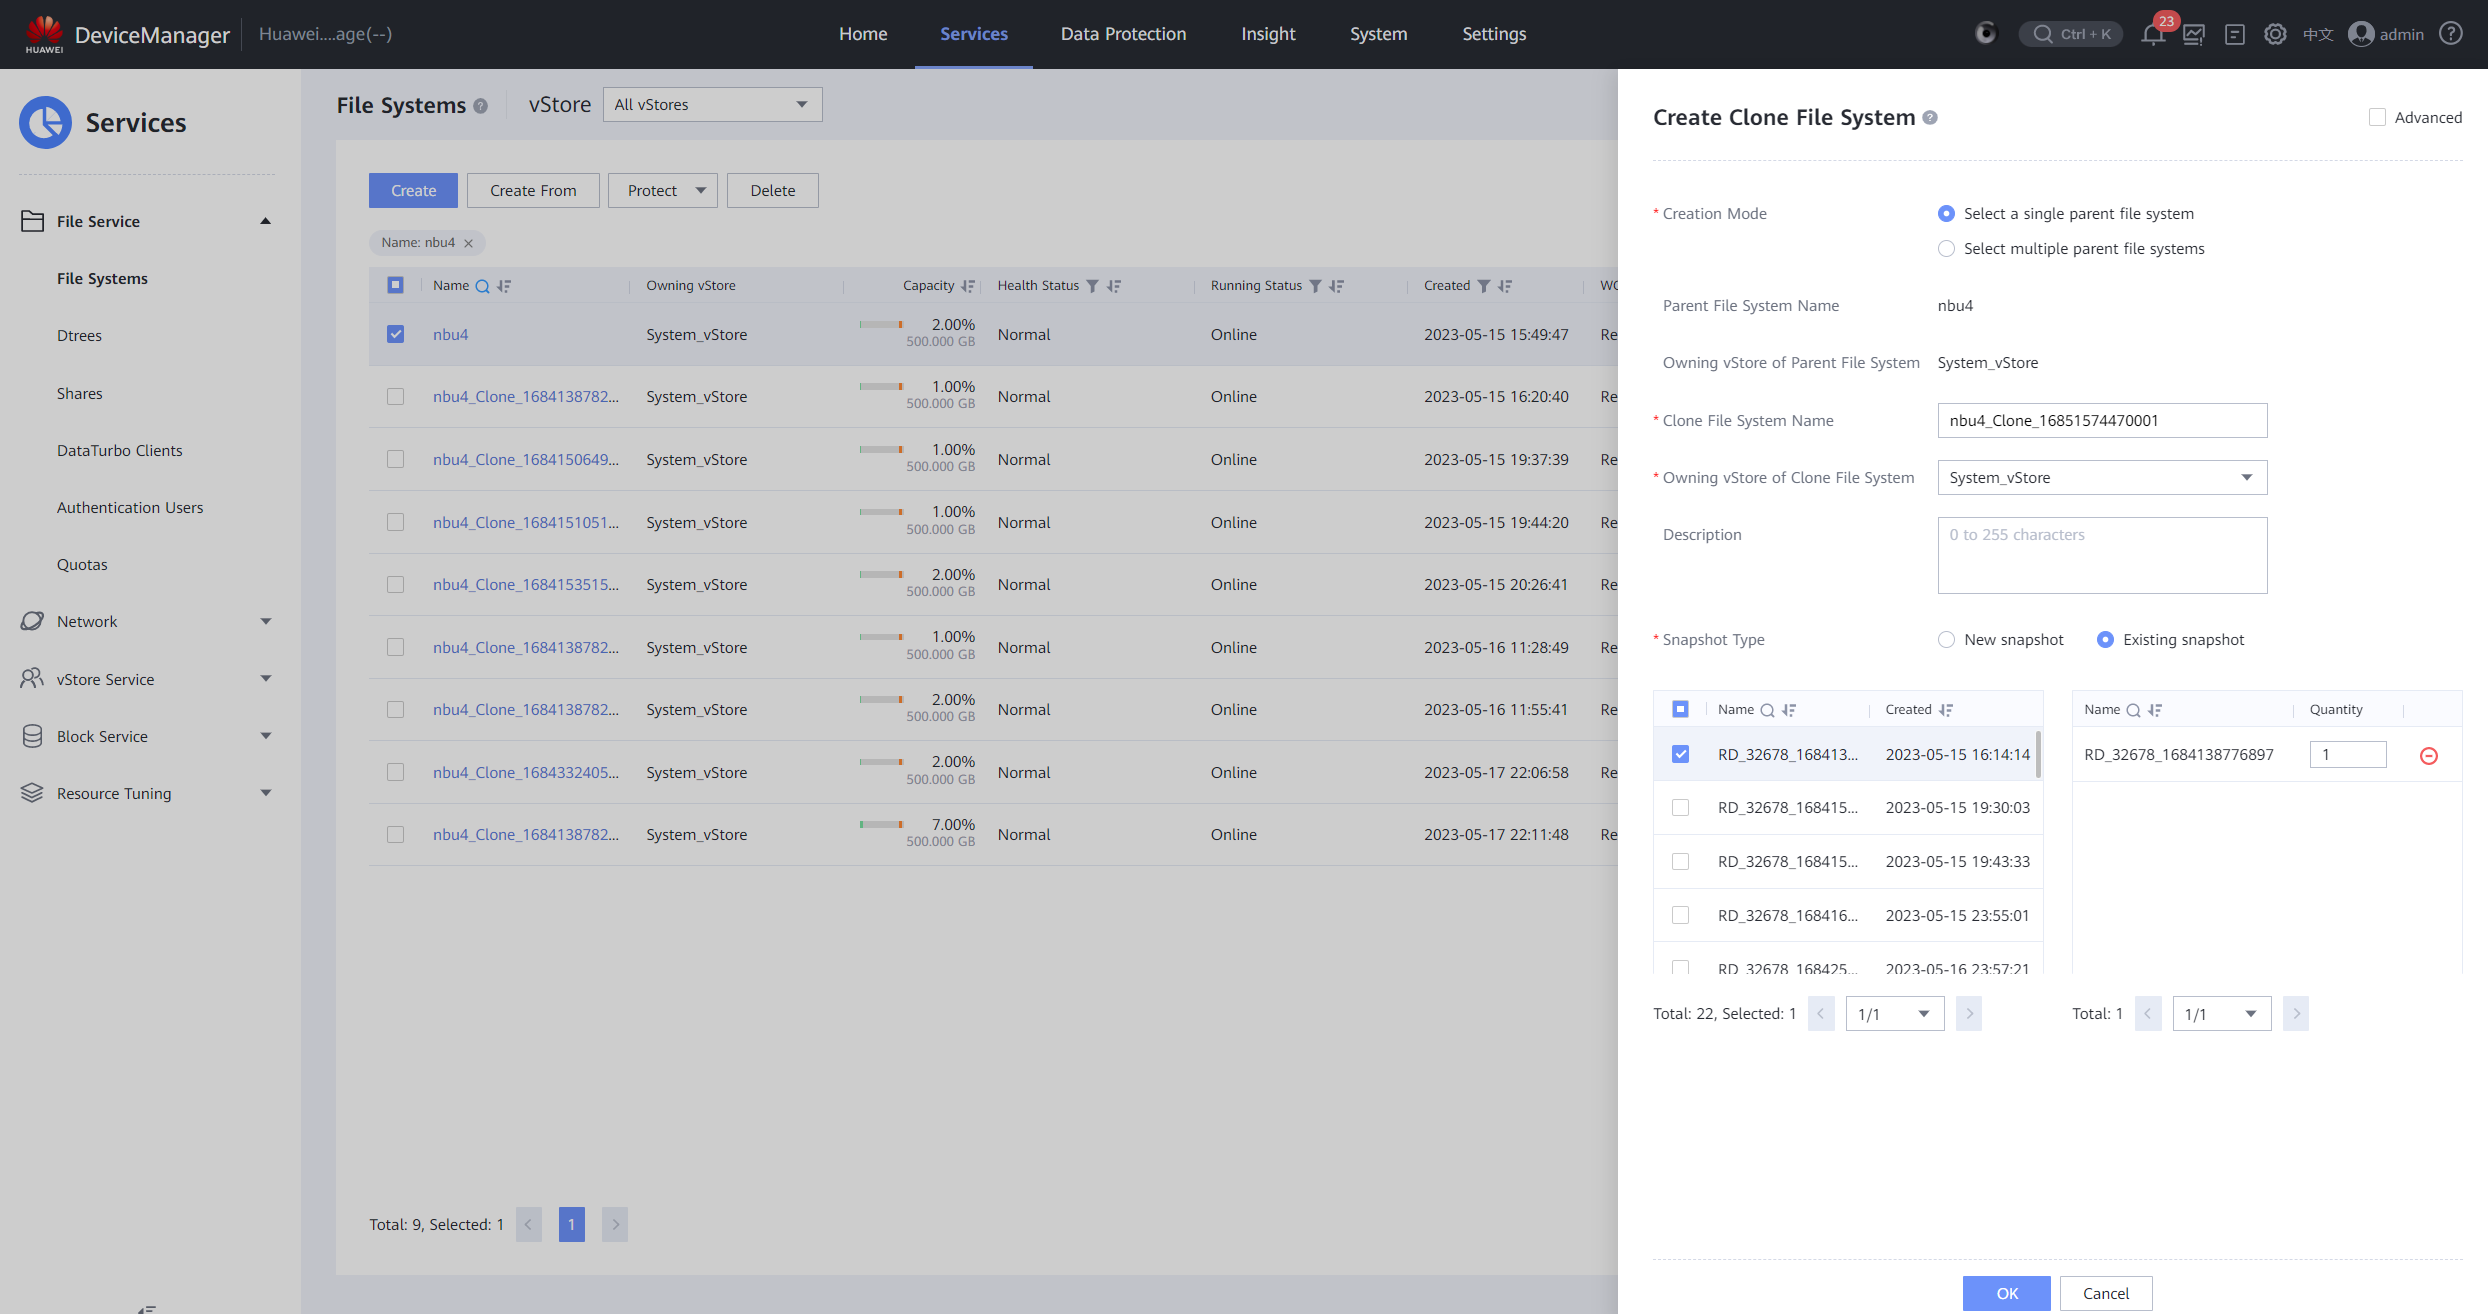Choose Select multiple parent file systems
This screenshot has width=2488, height=1314.
1946,249
